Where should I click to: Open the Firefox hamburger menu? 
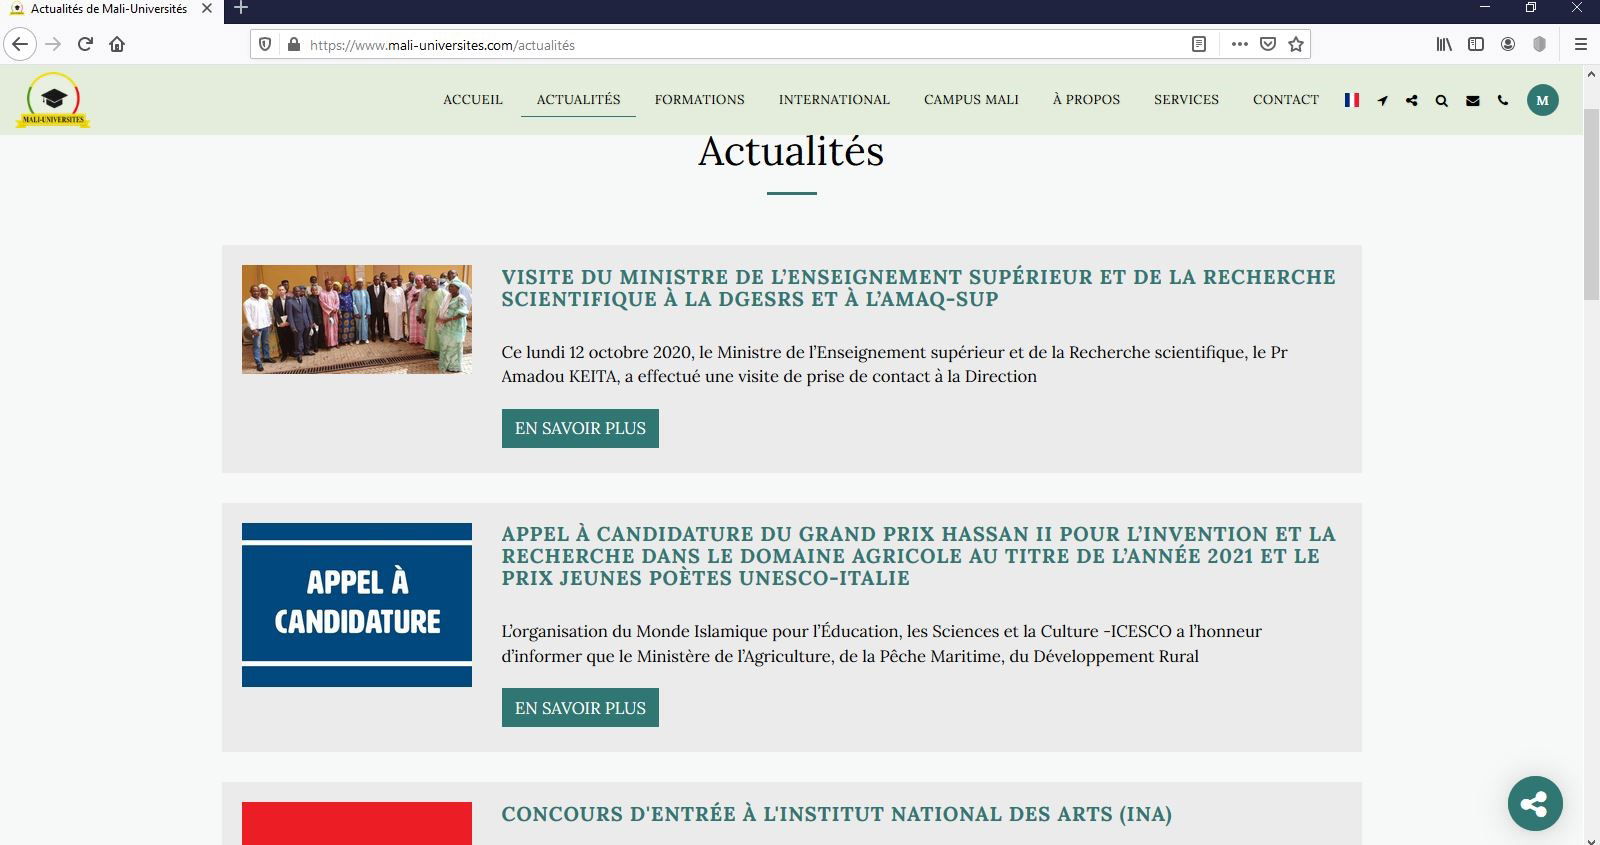[x=1581, y=44]
